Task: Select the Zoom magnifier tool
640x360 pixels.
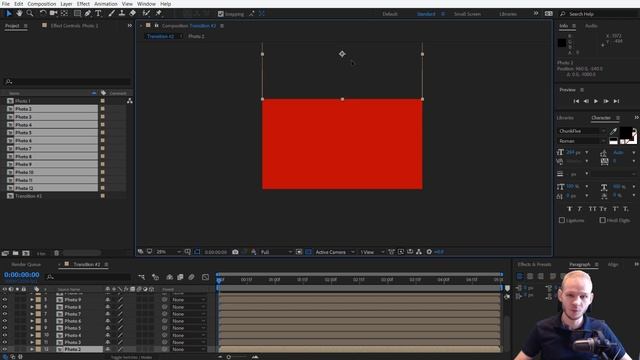Action: tap(30, 13)
